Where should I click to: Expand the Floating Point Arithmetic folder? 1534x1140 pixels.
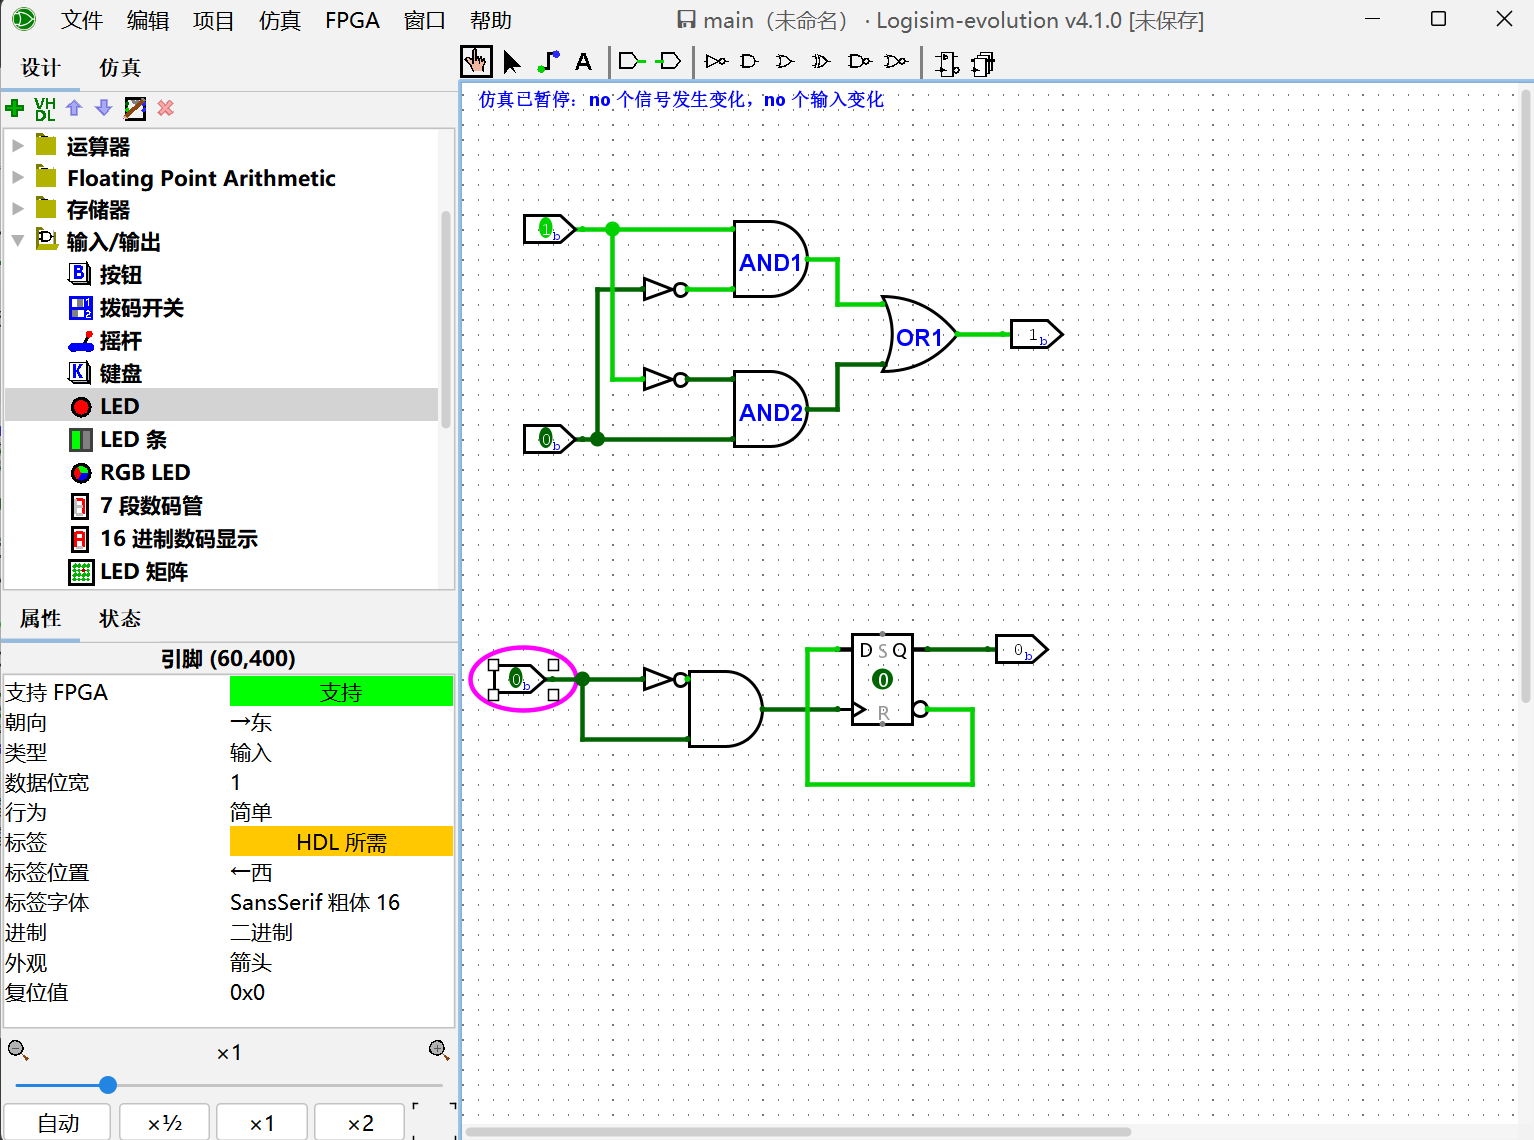pyautogui.click(x=18, y=178)
